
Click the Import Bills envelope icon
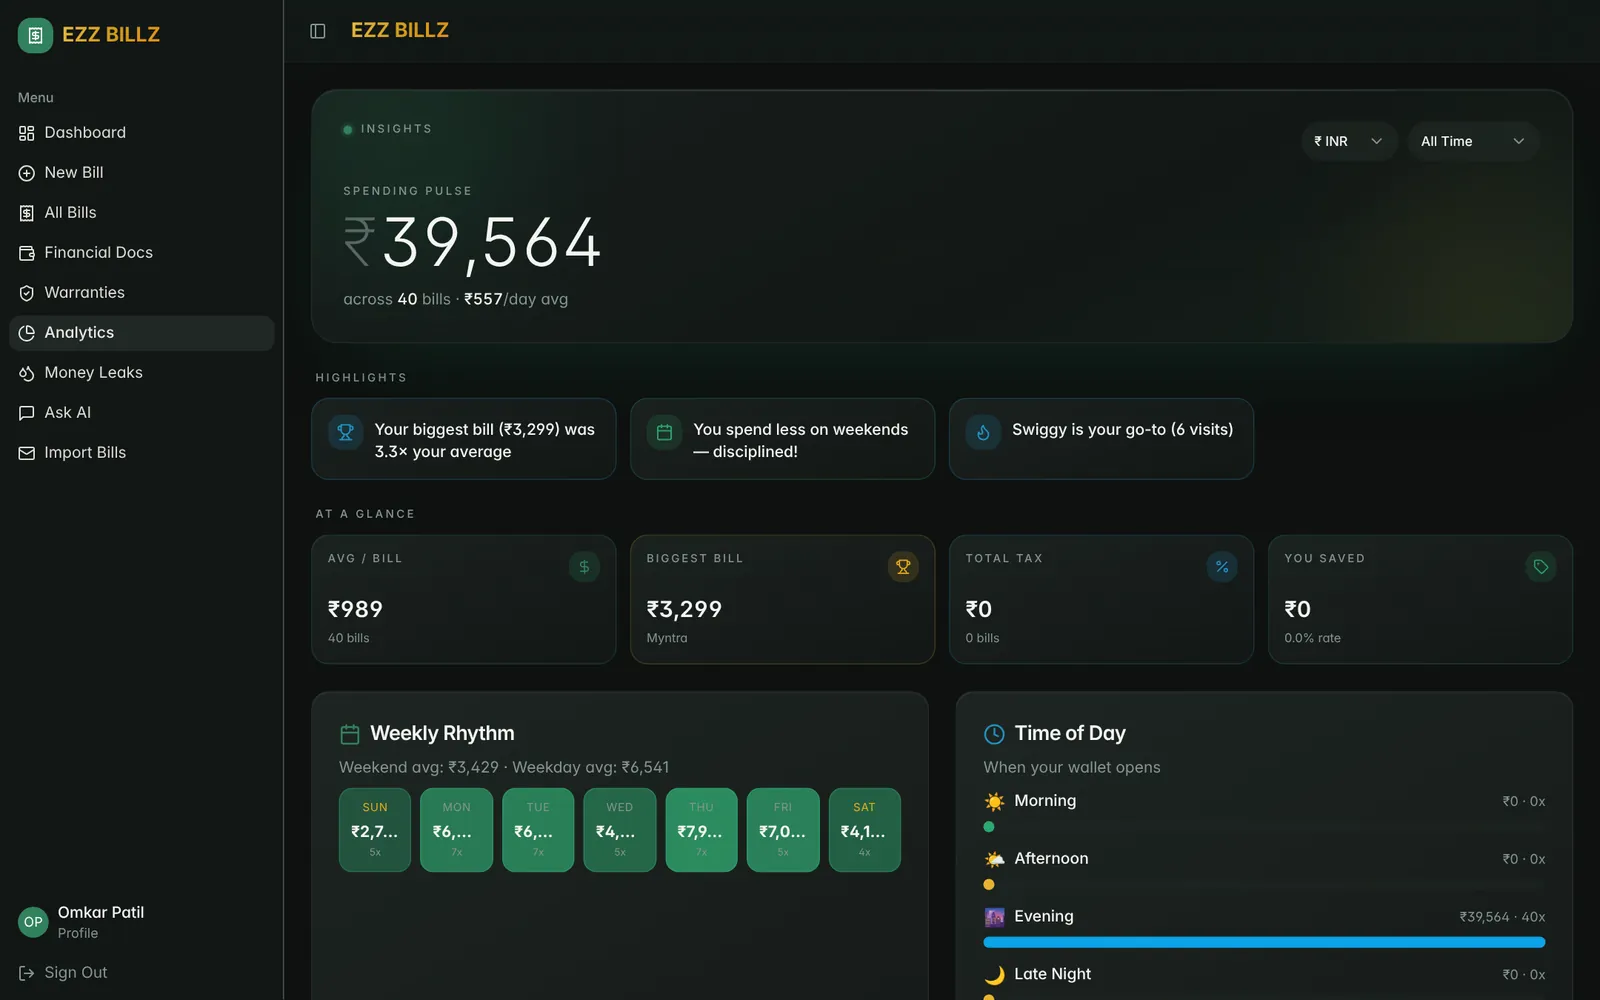[x=27, y=453]
